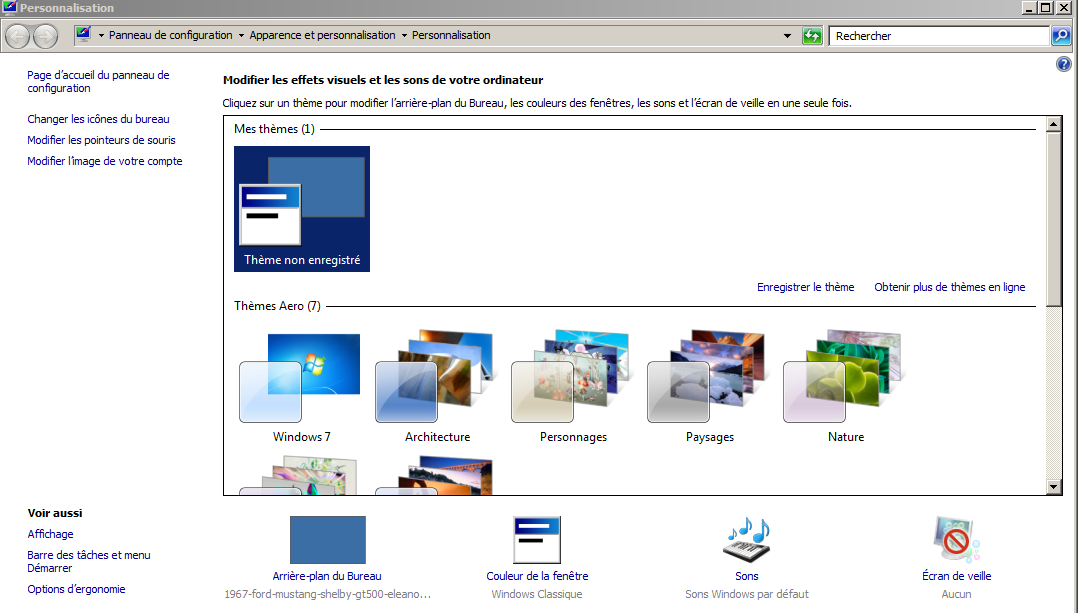Open the Affichage link
This screenshot has width=1078, height=613.
pos(50,534)
